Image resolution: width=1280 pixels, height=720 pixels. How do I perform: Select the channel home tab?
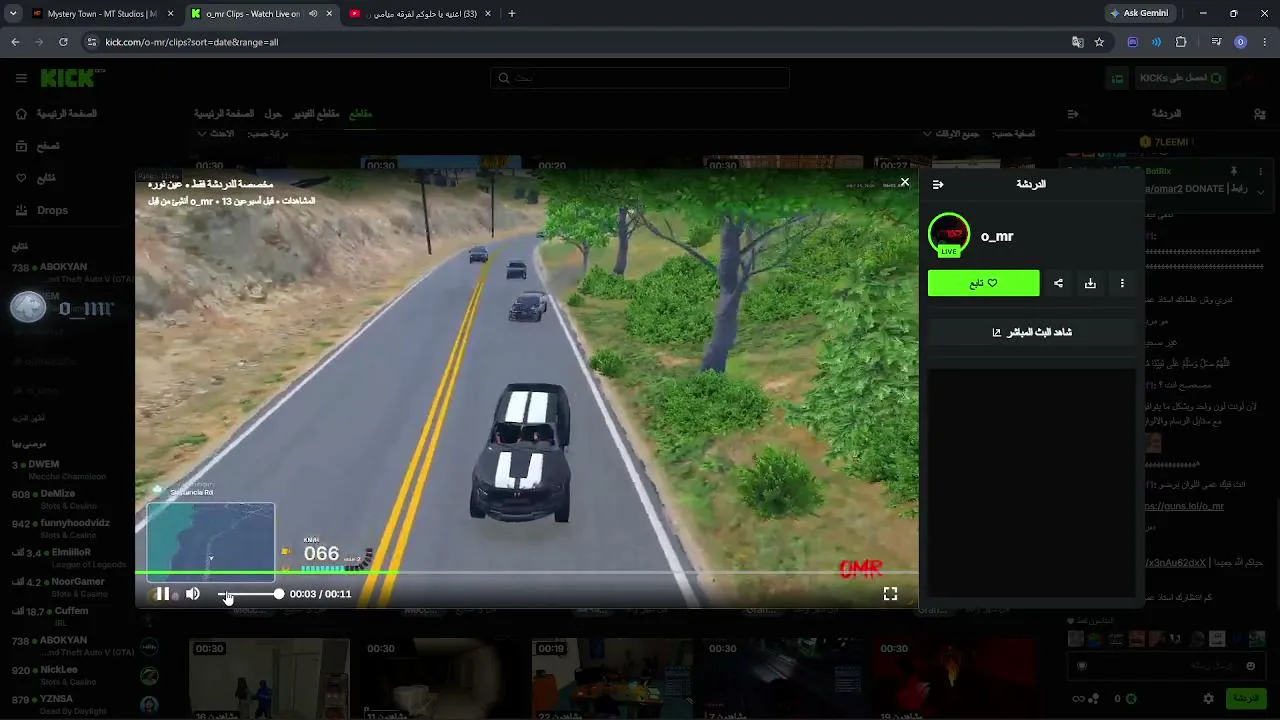tap(224, 114)
